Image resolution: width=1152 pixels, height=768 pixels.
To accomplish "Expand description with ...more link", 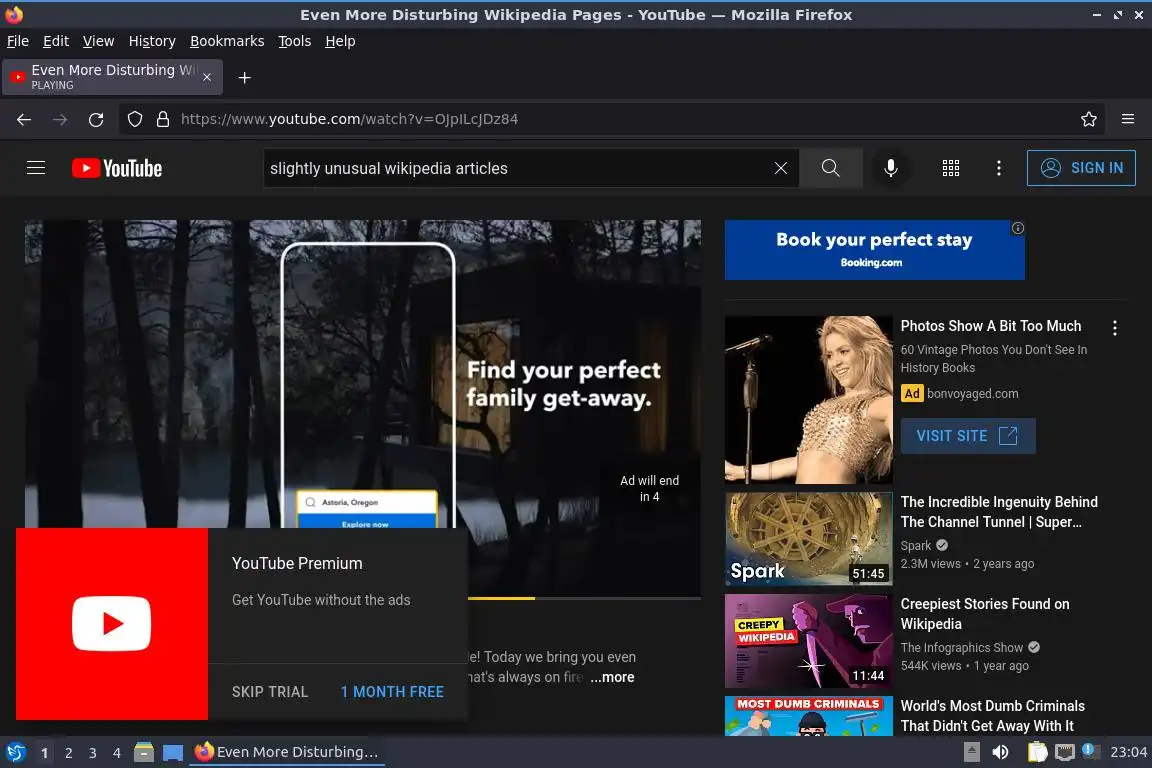I will pos(612,677).
